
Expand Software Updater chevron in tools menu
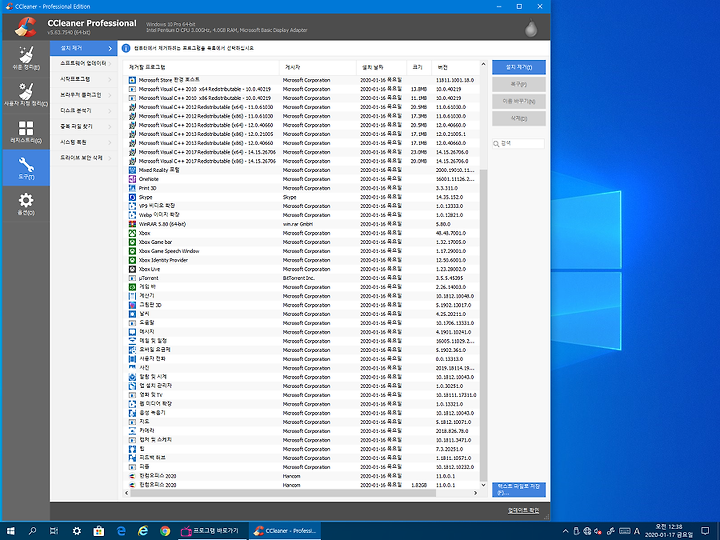[110, 63]
